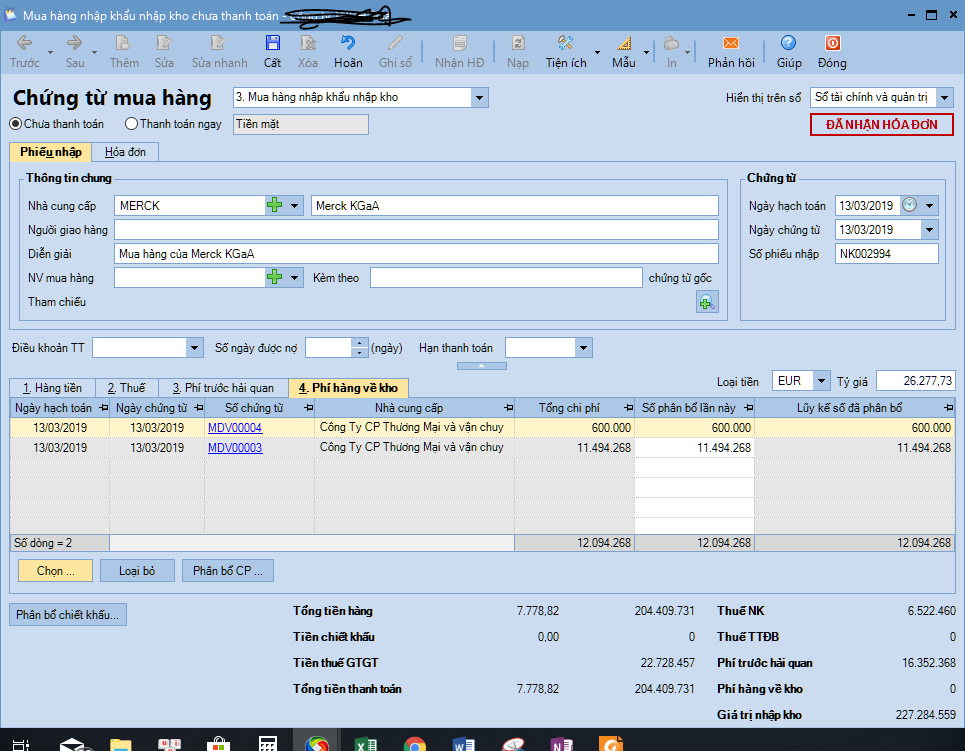Open the 2. Thuế tab
Image resolution: width=965 pixels, height=751 pixels.
coord(127,388)
